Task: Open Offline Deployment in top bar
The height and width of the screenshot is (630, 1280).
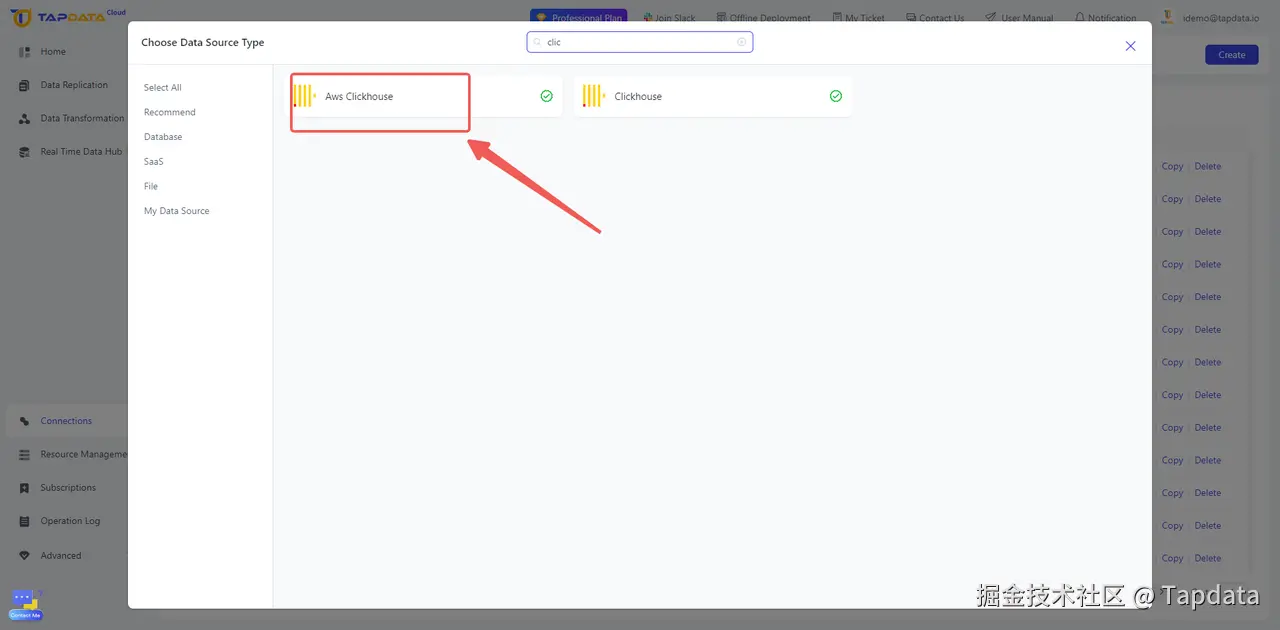Action: point(764,18)
